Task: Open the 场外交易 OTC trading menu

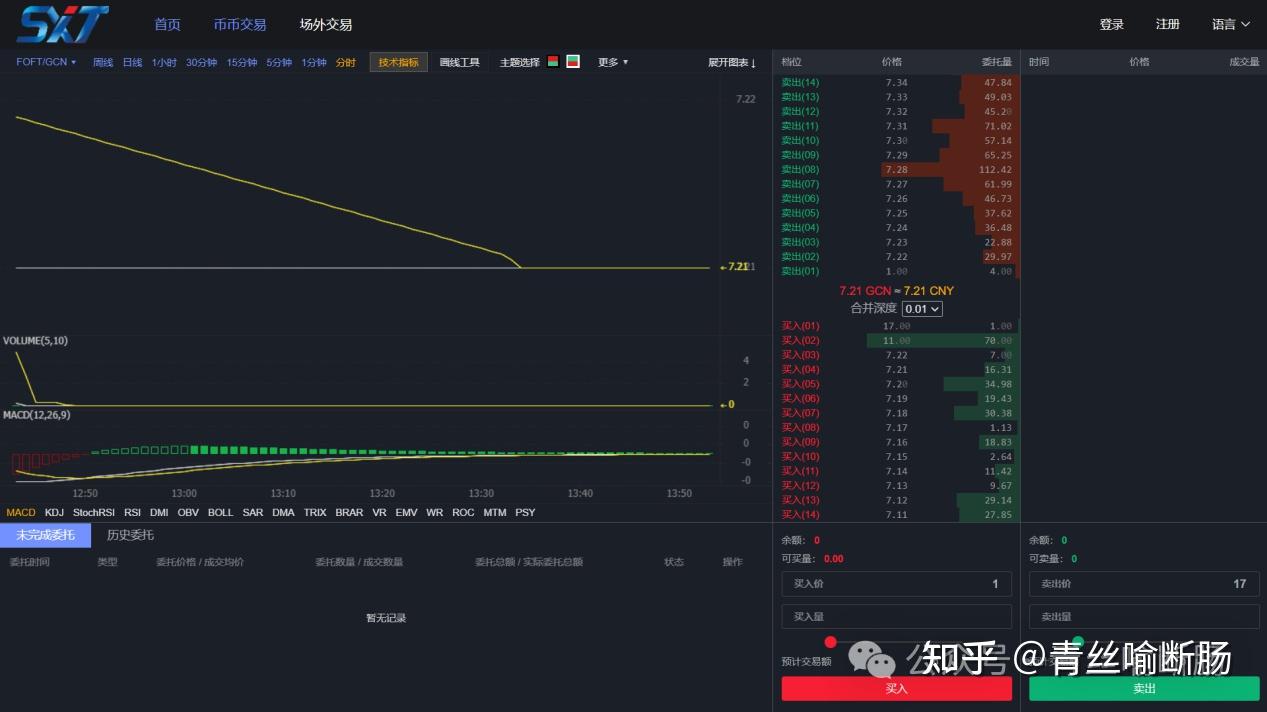Action: point(325,24)
